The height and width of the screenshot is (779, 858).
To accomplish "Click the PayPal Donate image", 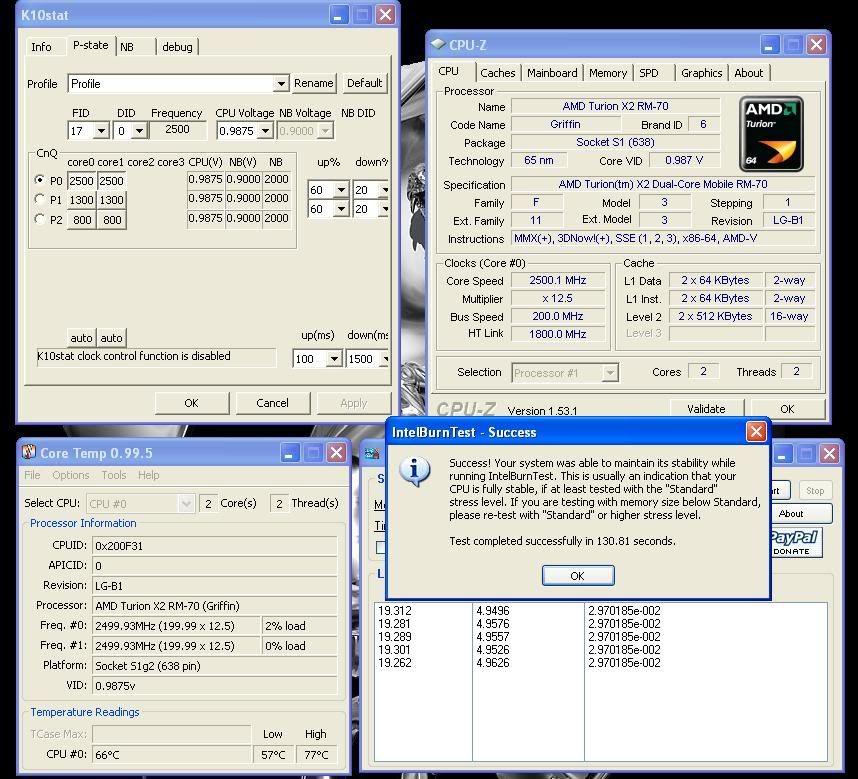I will coord(794,542).
